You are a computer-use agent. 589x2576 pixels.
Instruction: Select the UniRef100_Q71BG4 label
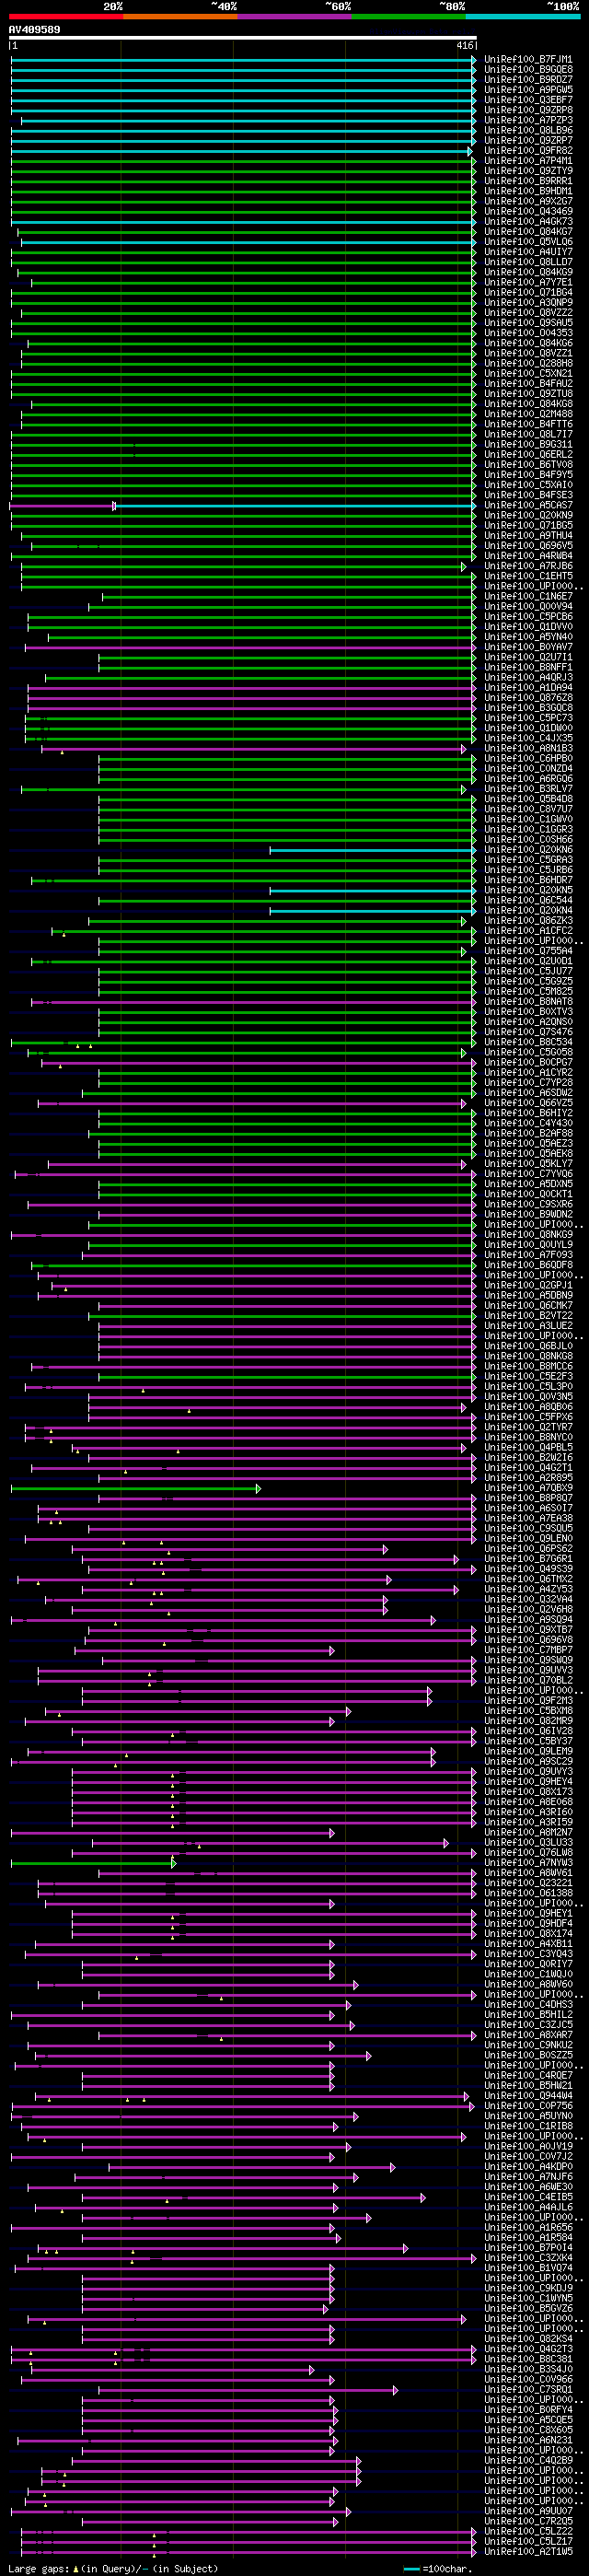coord(529,293)
